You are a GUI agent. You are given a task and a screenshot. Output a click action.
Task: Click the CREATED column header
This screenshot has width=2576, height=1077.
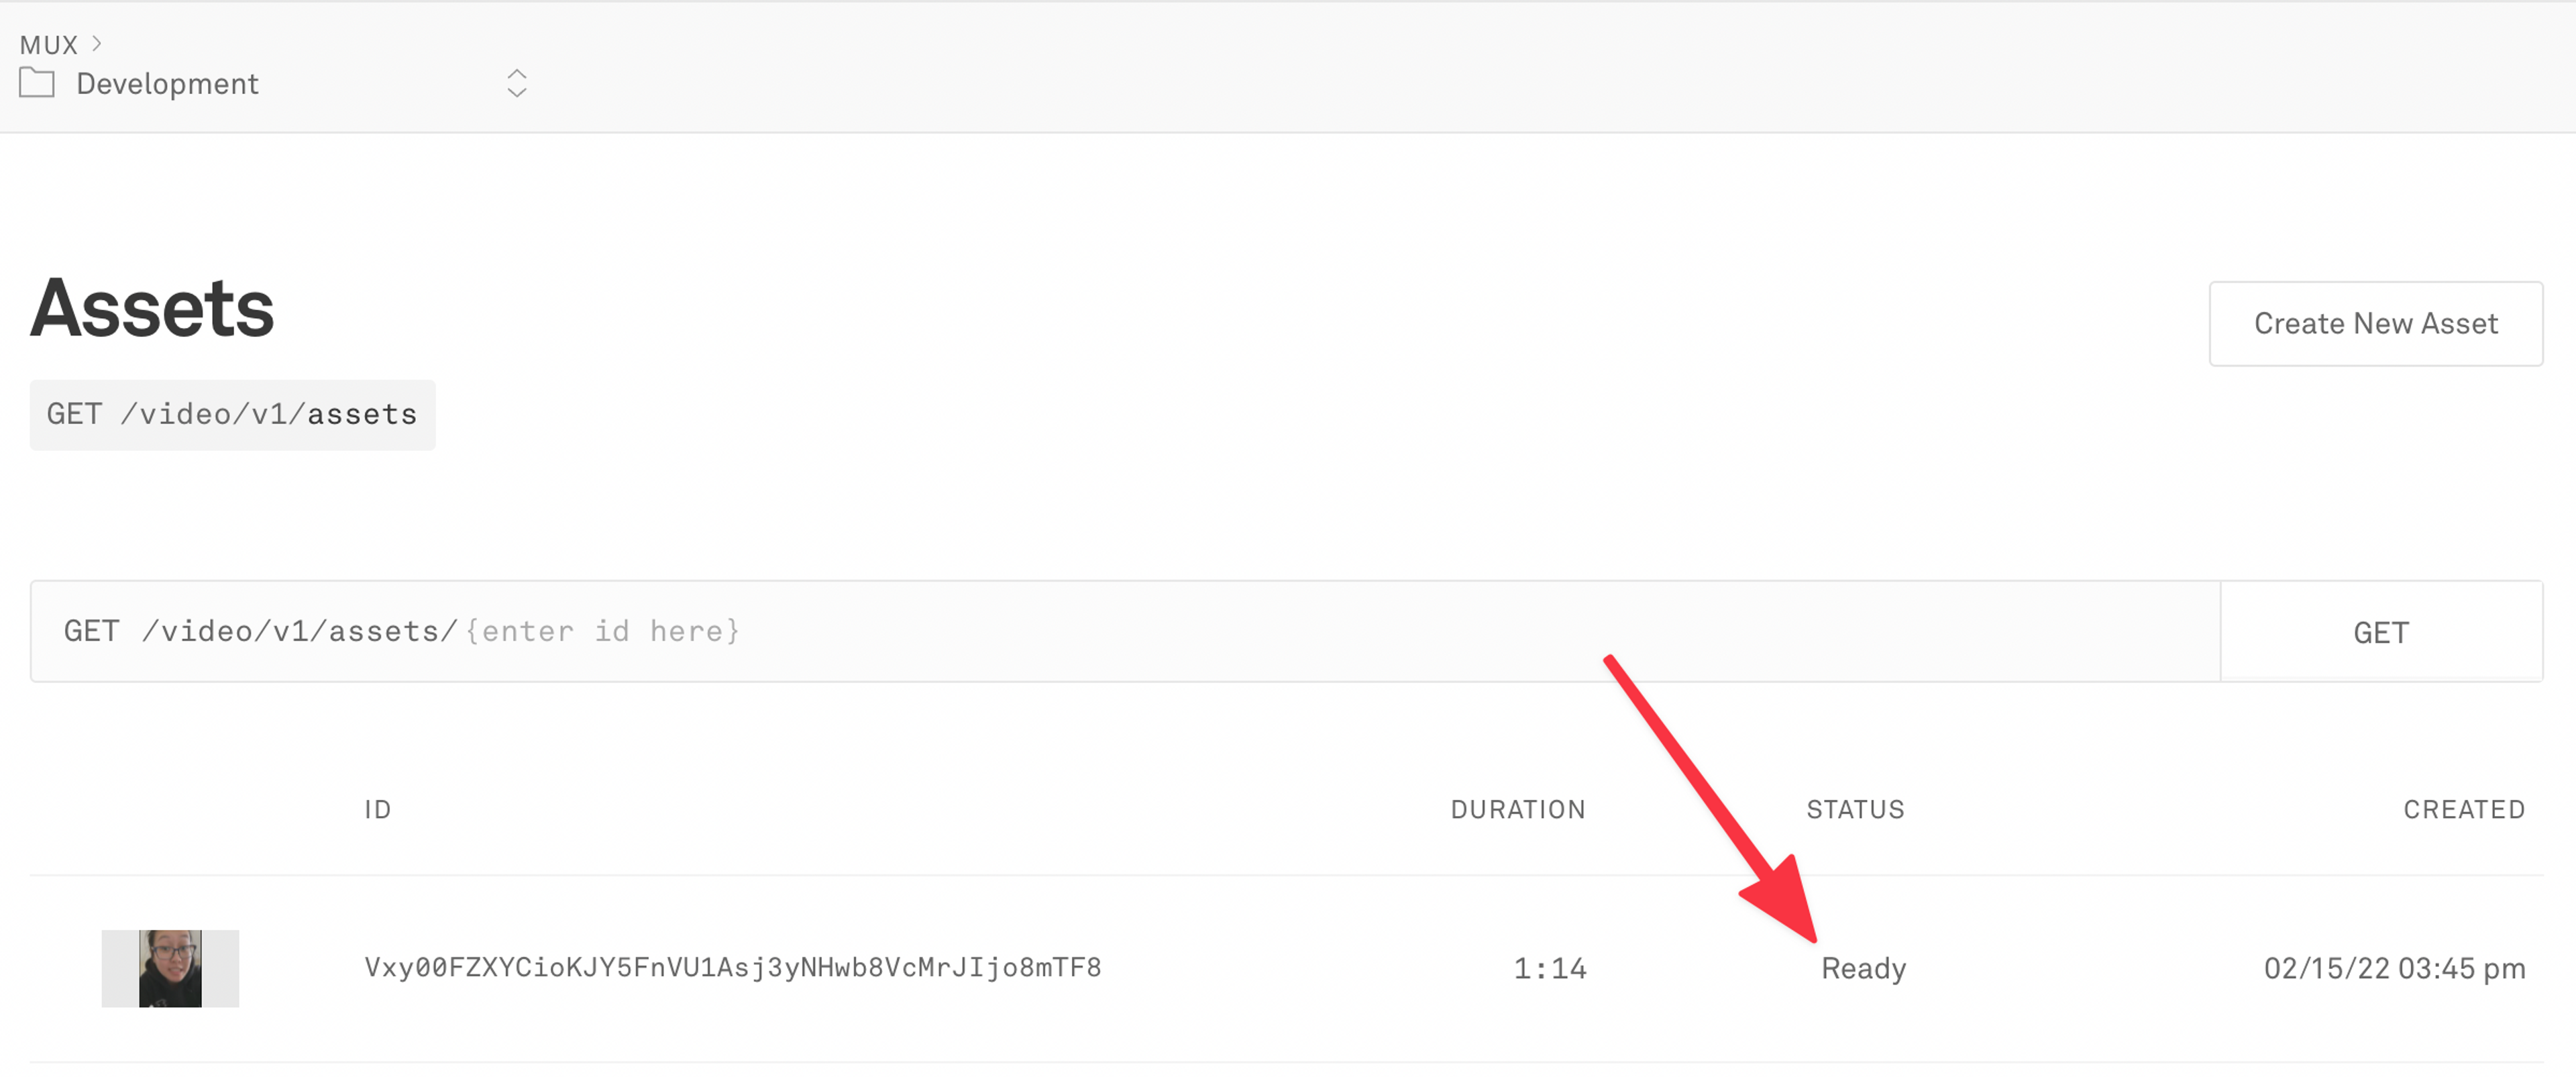coord(2464,809)
